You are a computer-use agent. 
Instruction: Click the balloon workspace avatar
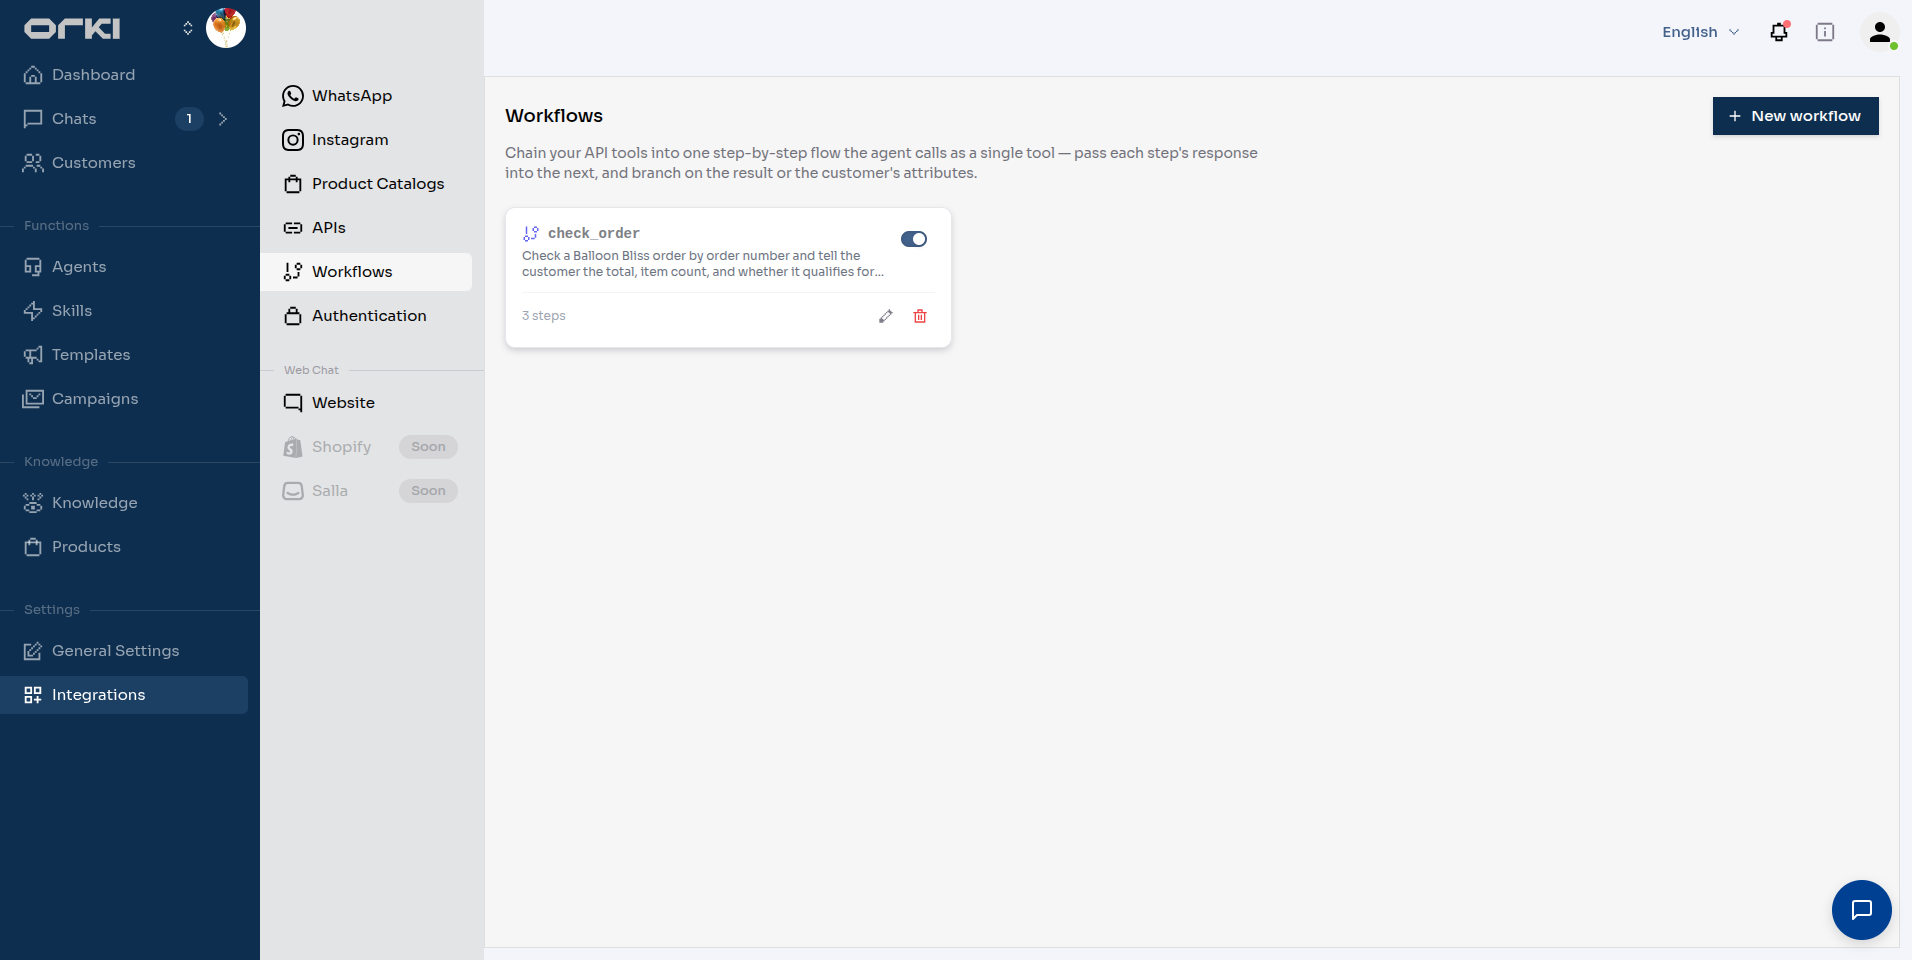click(226, 28)
